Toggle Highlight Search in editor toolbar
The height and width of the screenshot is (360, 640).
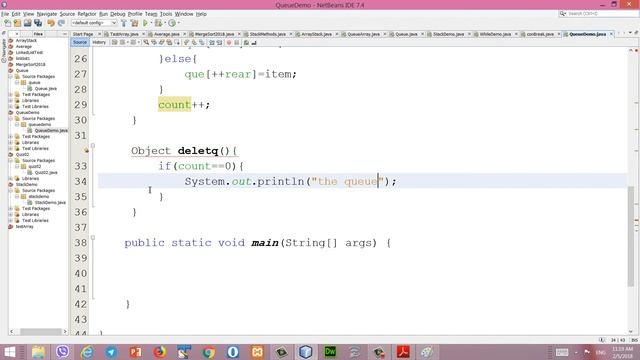click(x=169, y=42)
